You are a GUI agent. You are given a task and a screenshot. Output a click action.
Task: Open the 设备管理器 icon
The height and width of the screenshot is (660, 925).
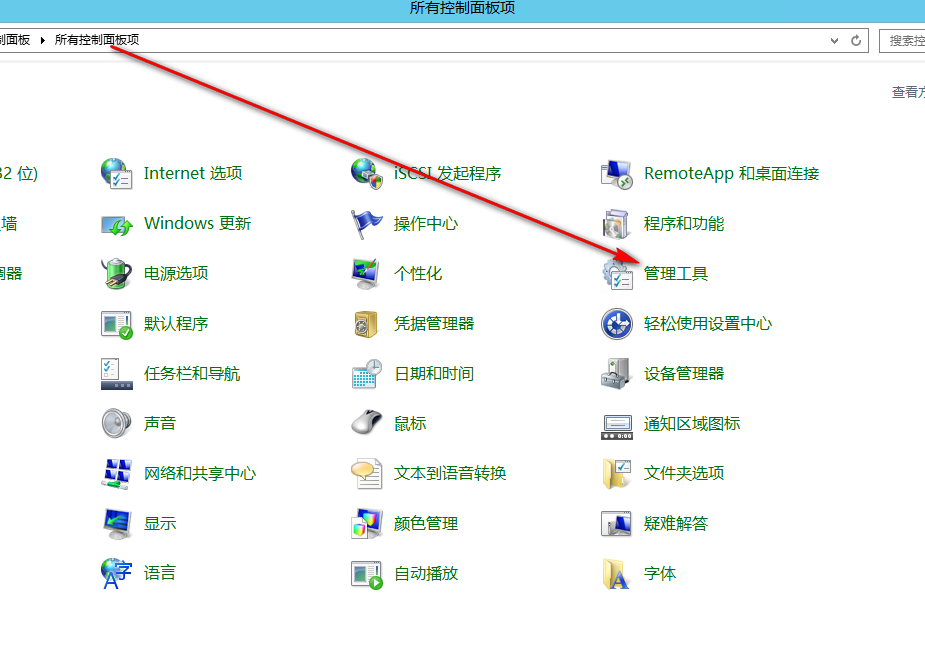click(617, 374)
